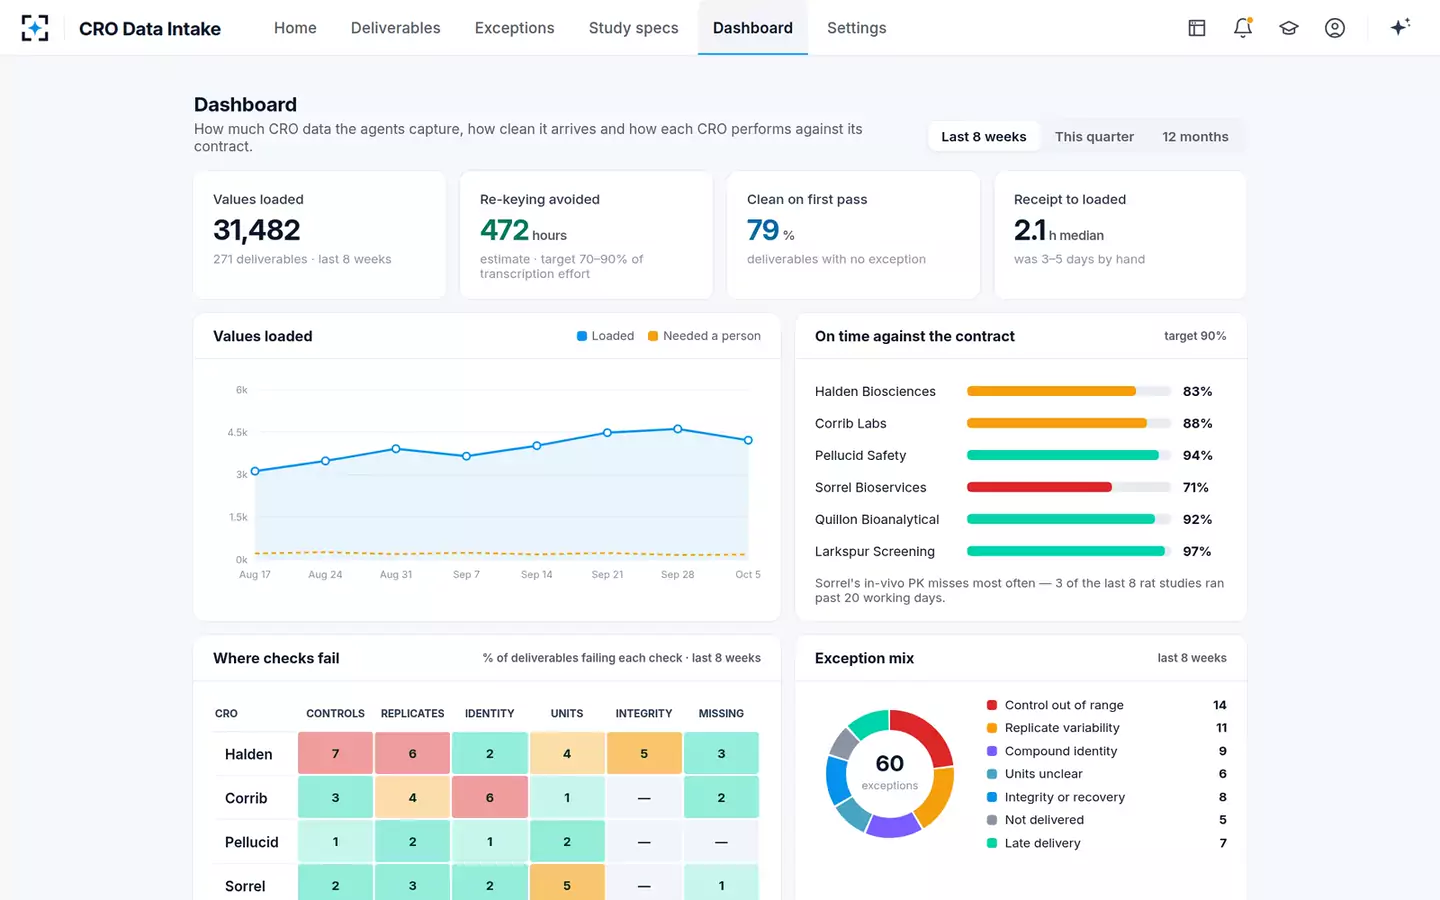This screenshot has height=900, width=1440.
Task: Click the Pellucid Safety progress bar
Action: (1069, 455)
